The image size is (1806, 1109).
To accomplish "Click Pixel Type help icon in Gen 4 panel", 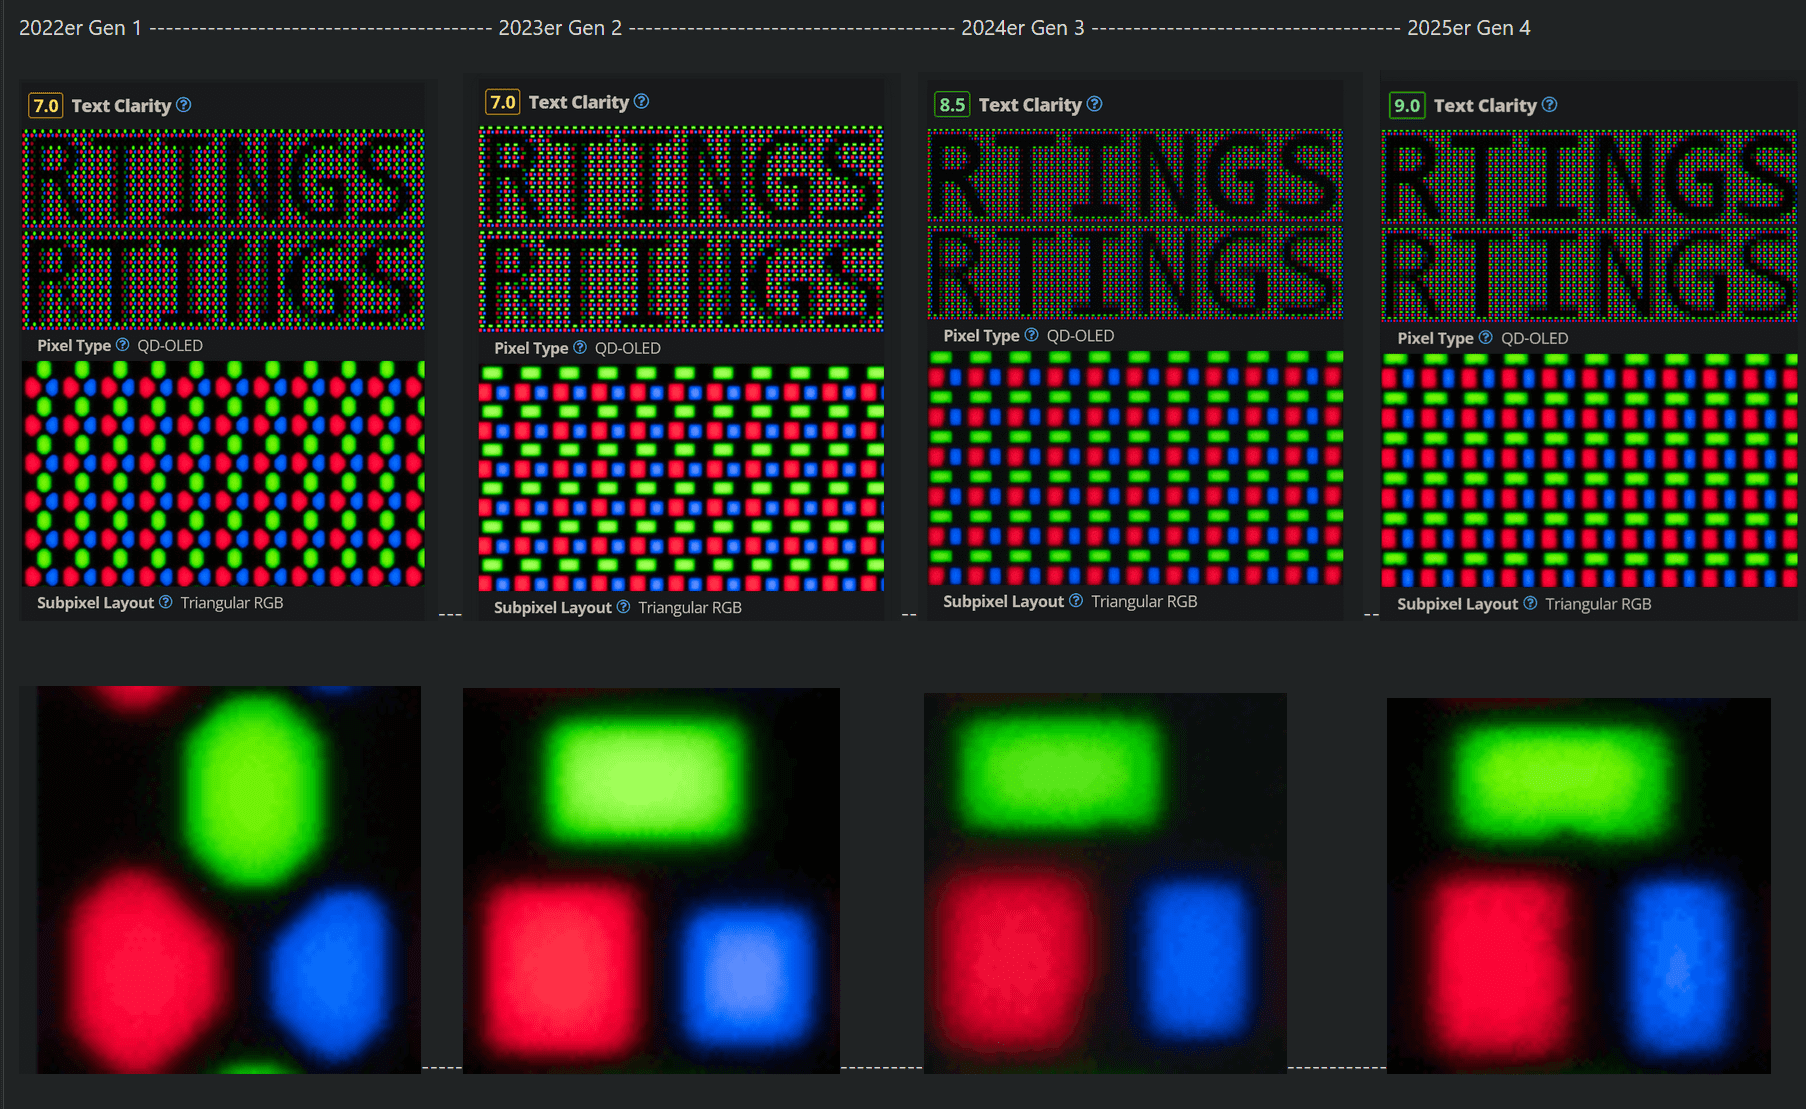I will pyautogui.click(x=1486, y=338).
